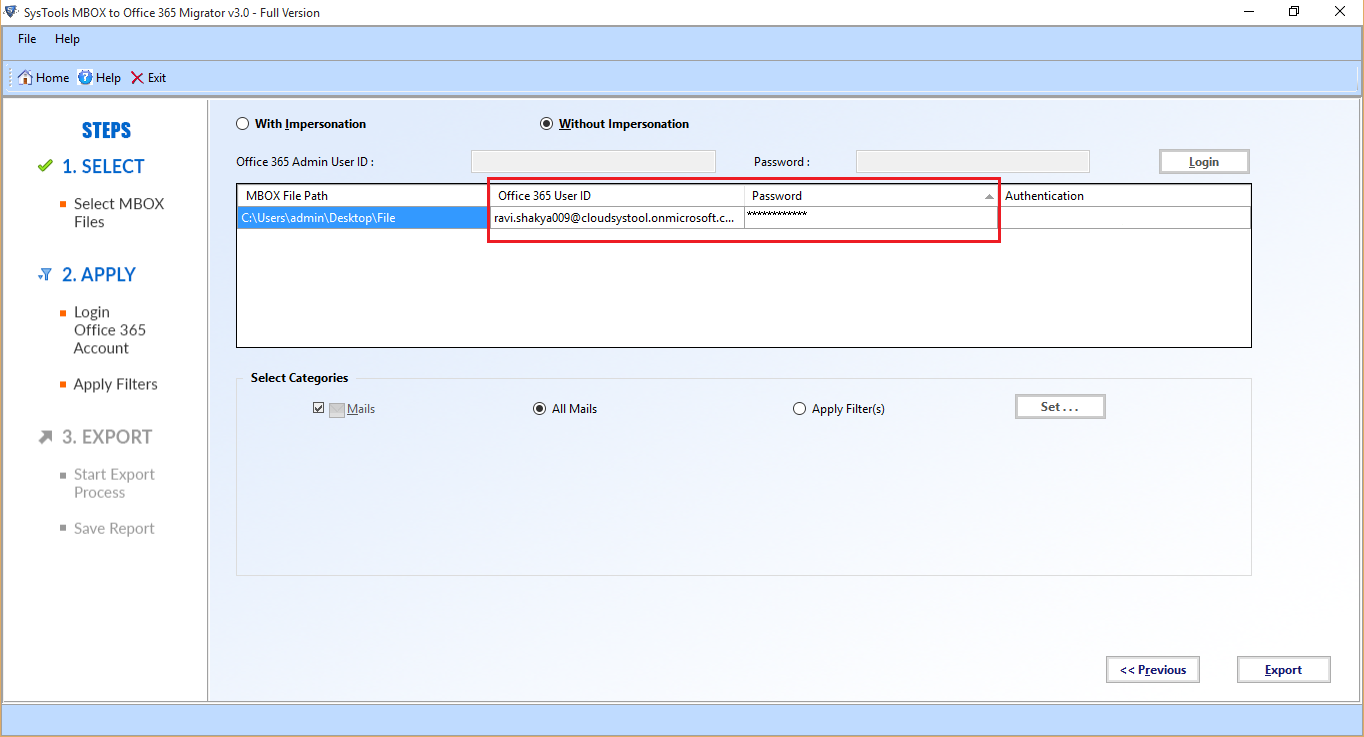Click the red Exit toolbar icon

tap(137, 78)
